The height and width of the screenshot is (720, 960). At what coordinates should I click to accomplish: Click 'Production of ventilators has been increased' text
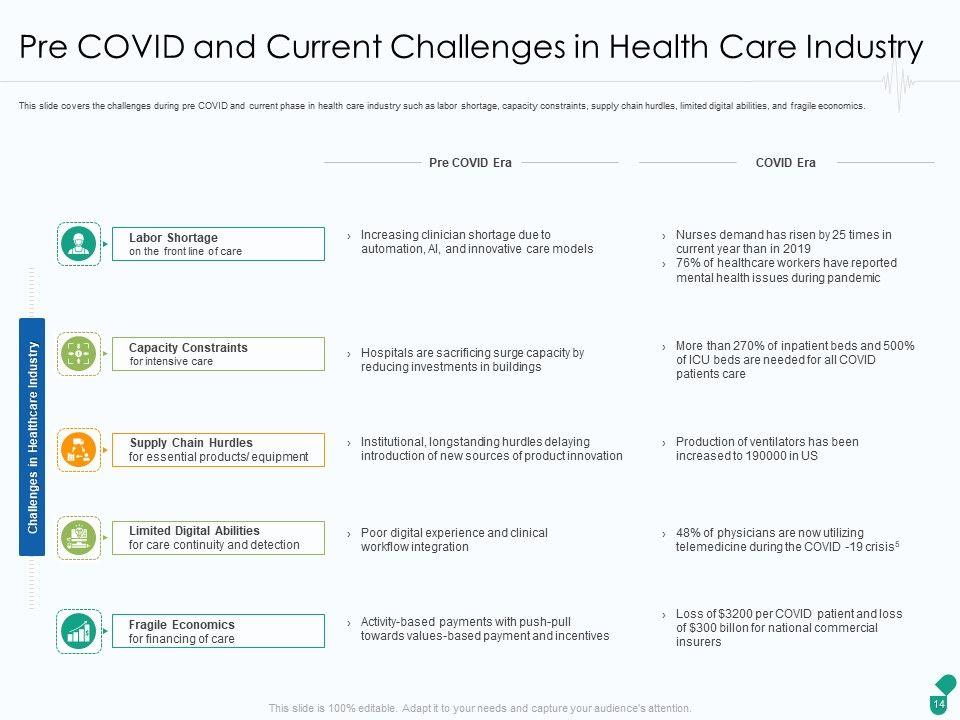point(767,449)
